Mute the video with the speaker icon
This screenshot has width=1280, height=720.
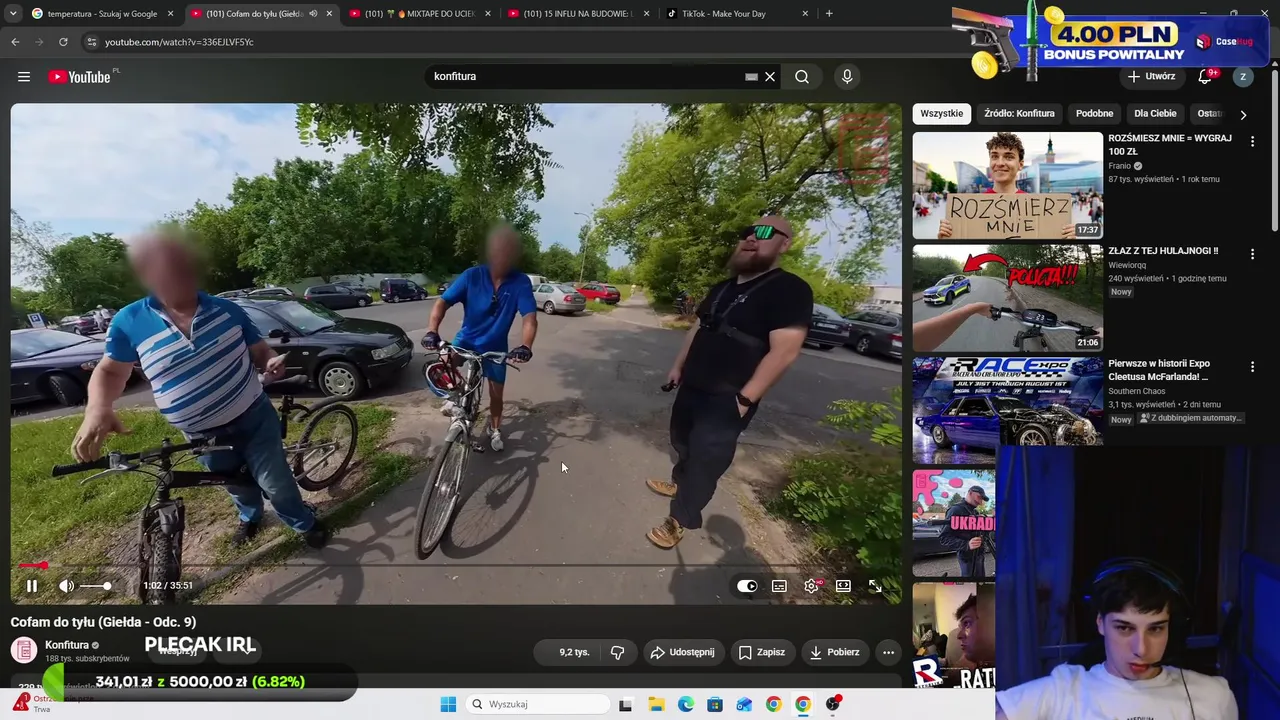click(66, 586)
